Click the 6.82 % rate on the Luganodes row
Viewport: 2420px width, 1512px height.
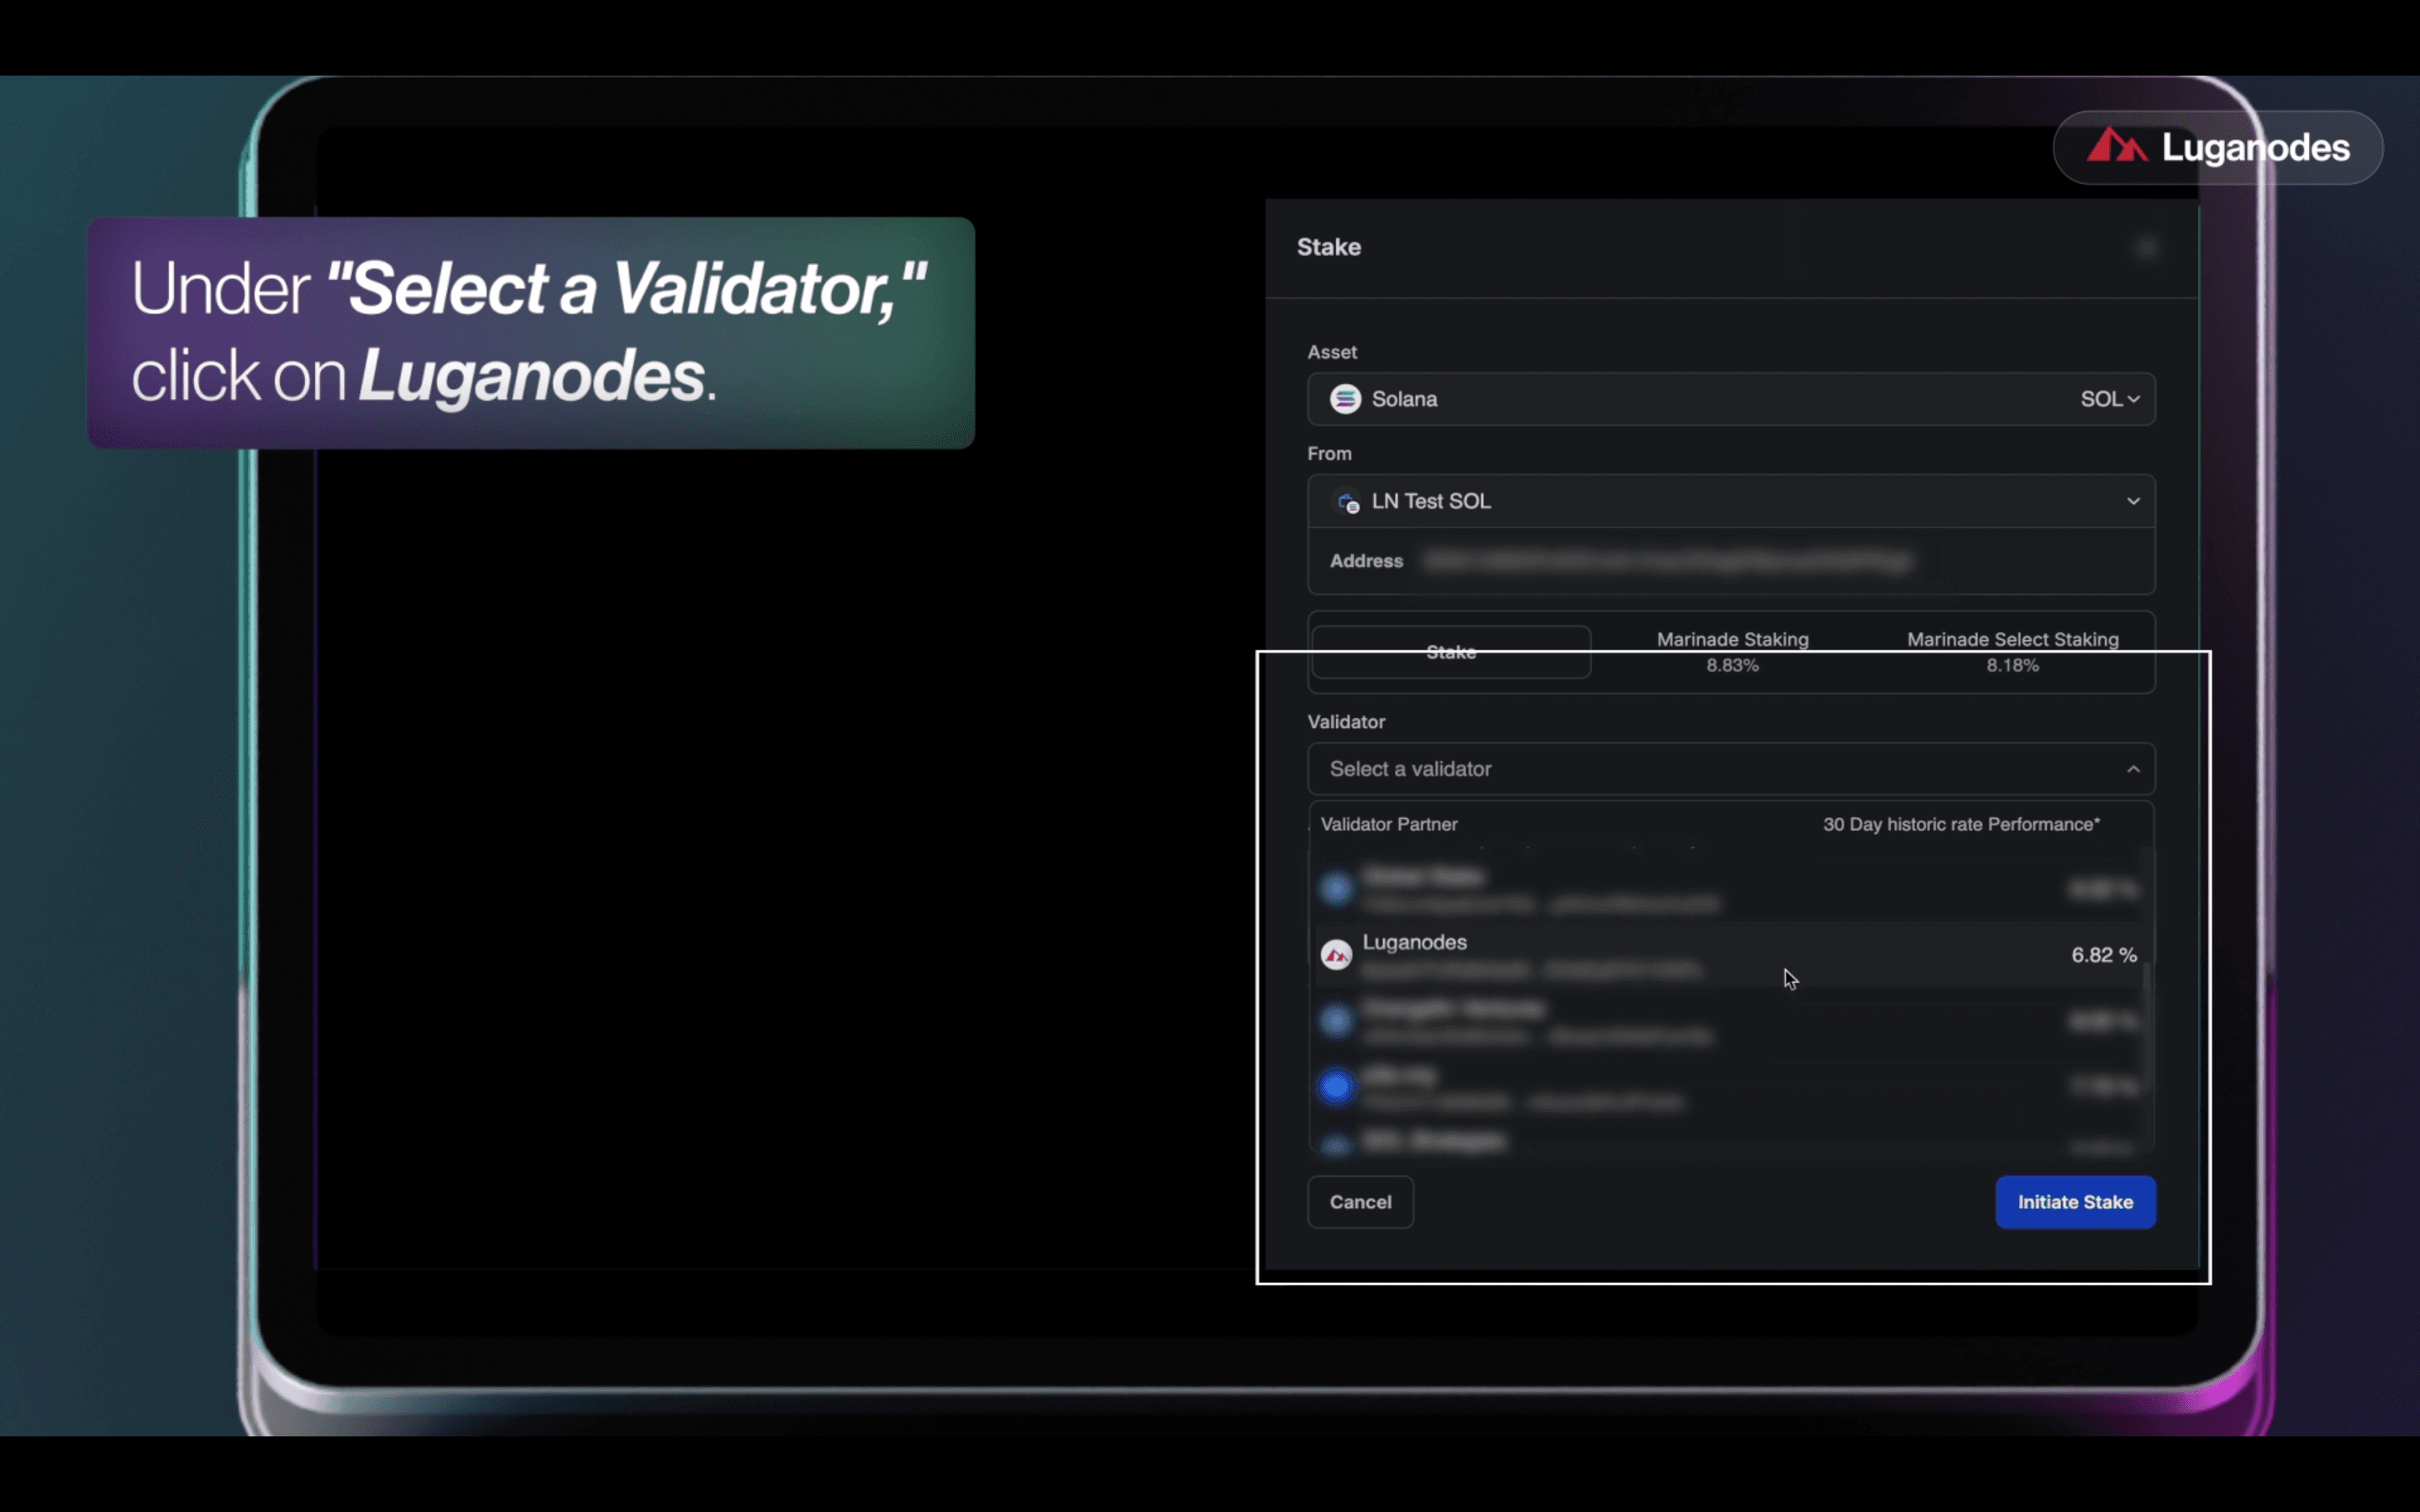pos(2103,955)
